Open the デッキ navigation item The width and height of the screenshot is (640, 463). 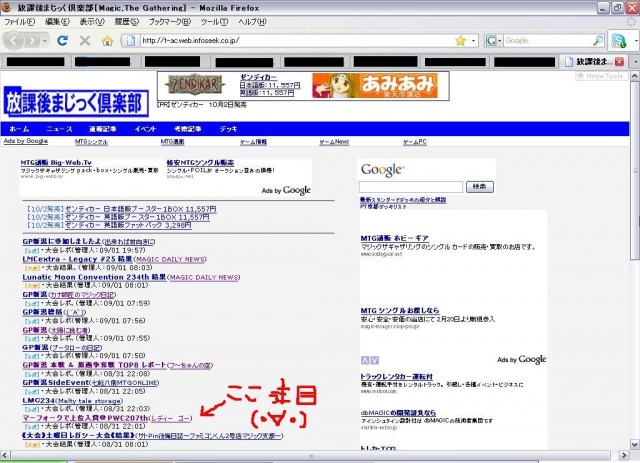[x=228, y=129]
